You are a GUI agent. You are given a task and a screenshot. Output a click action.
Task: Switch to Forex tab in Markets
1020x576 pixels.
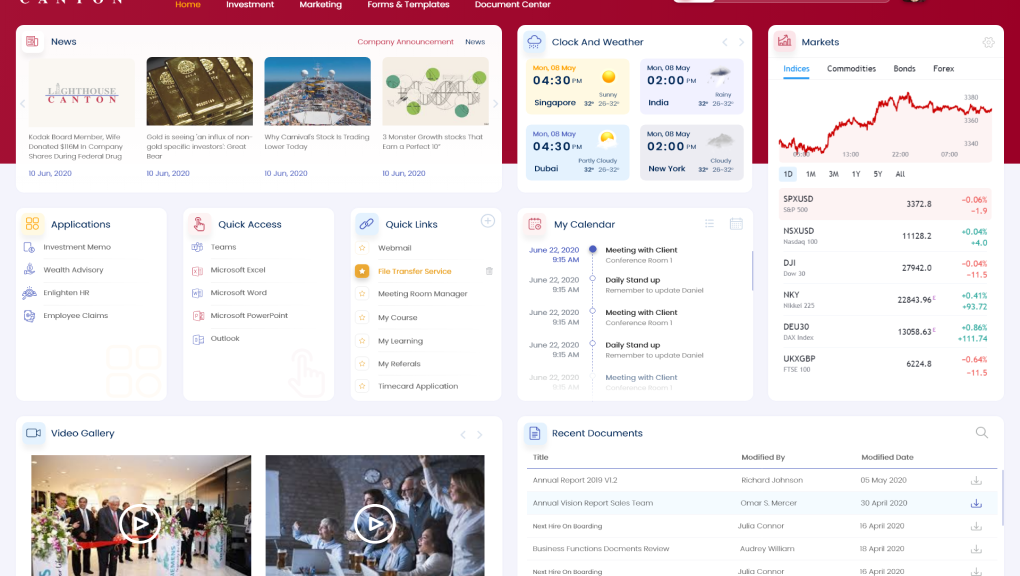pyautogui.click(x=943, y=68)
